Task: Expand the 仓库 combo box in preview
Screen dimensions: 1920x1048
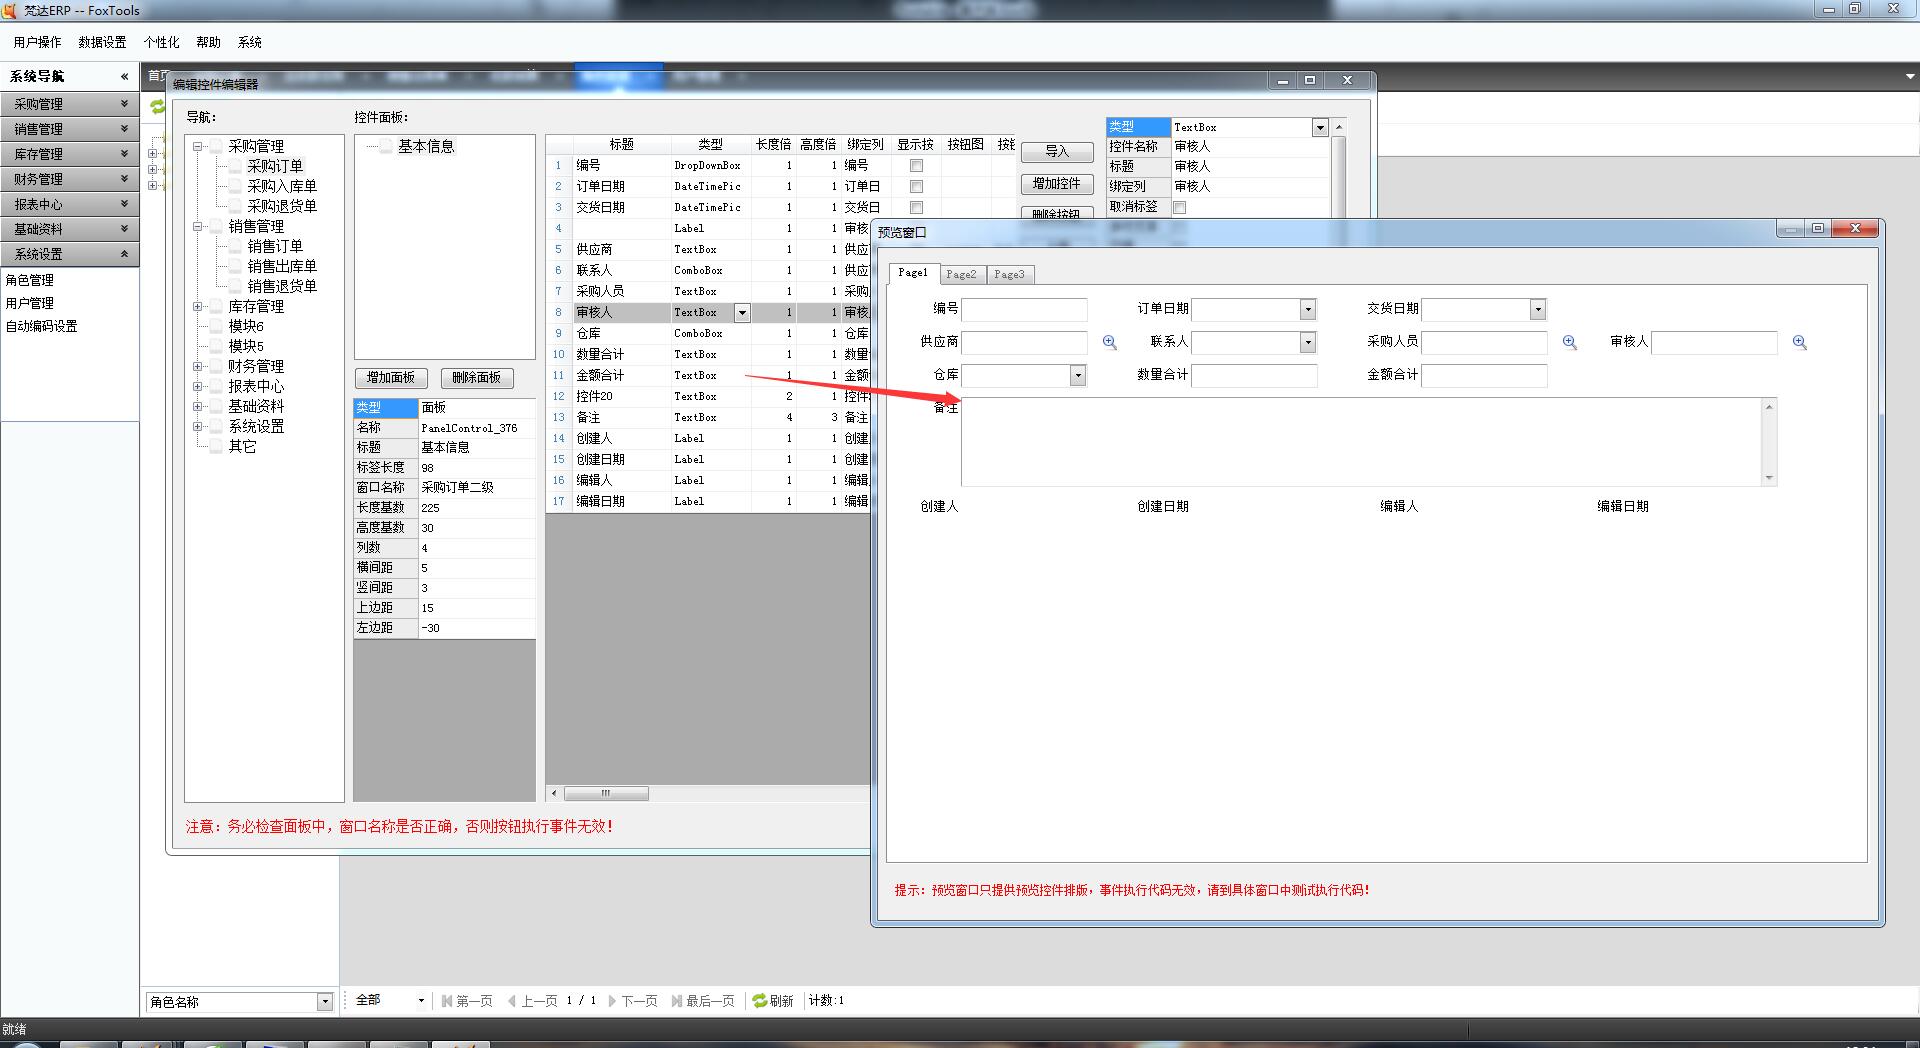Action: [x=1077, y=376]
